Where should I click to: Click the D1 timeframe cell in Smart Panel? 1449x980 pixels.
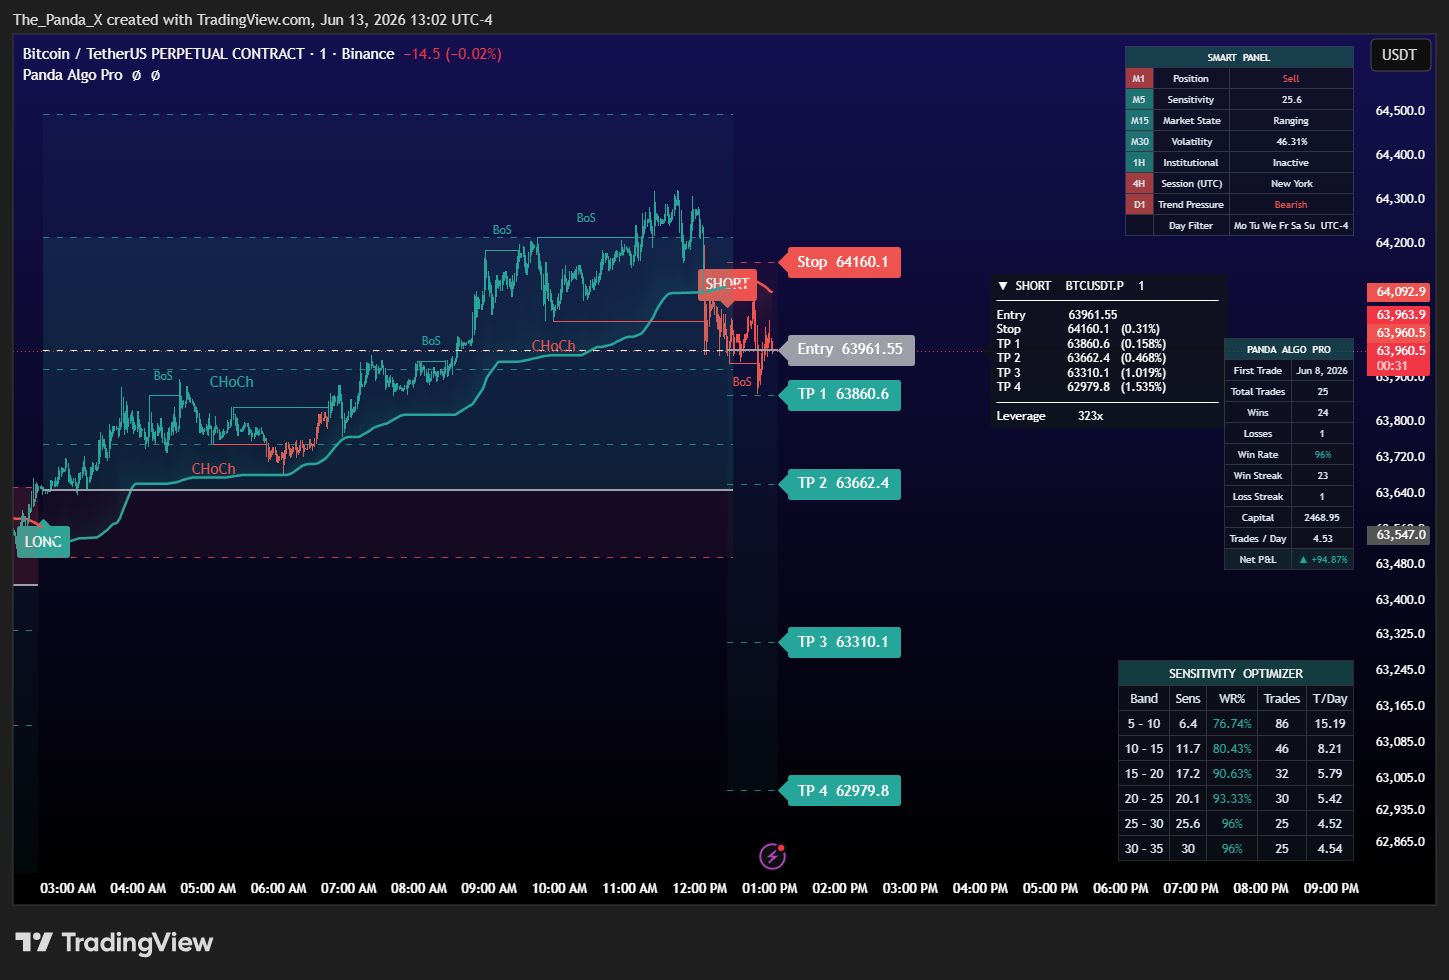point(1139,205)
